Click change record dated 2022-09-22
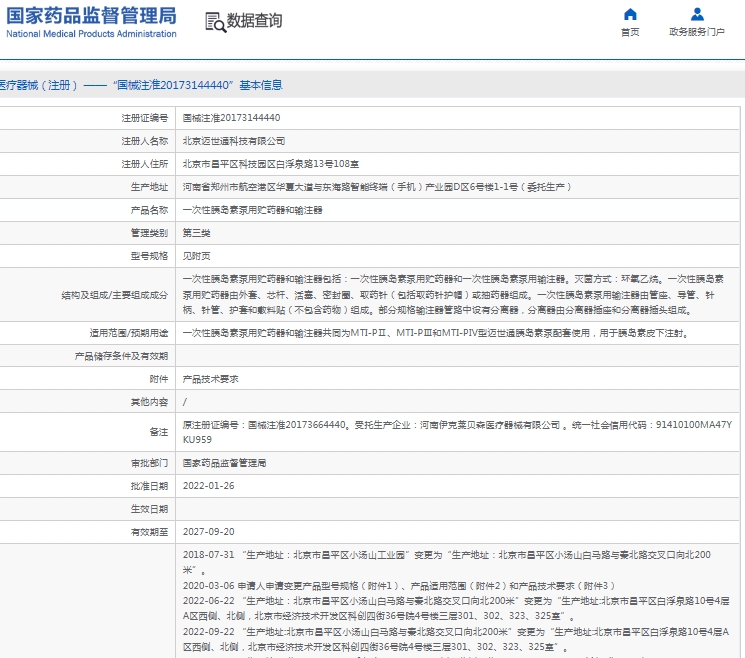 click(456, 639)
